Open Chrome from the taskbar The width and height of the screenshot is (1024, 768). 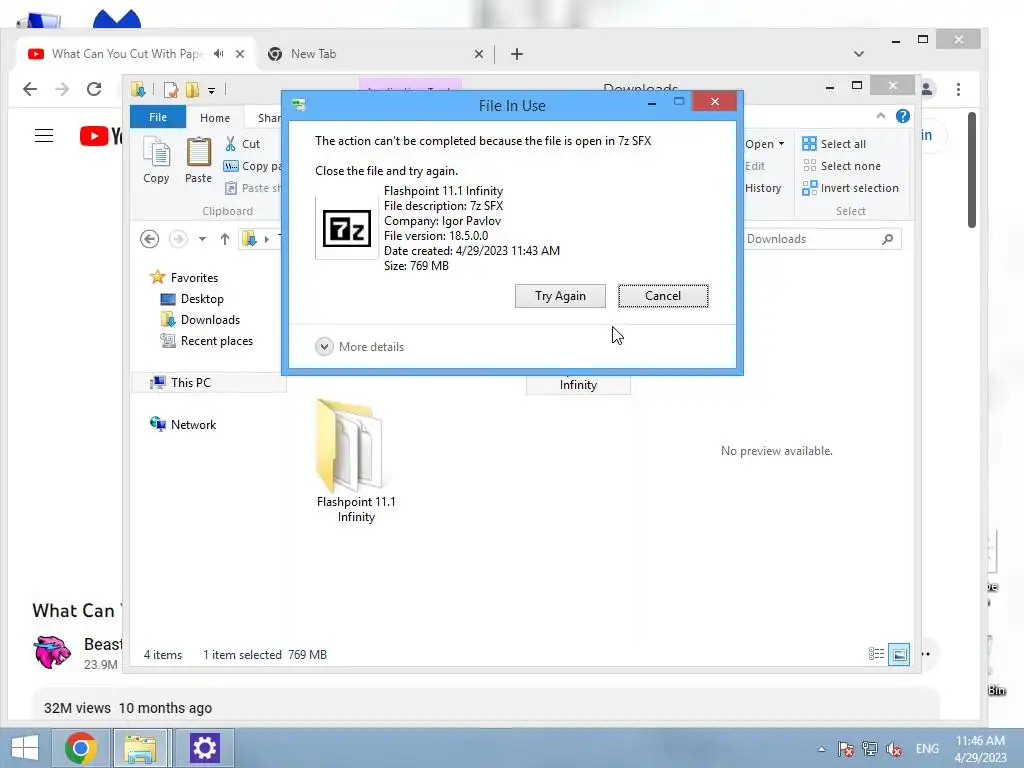tap(81, 748)
